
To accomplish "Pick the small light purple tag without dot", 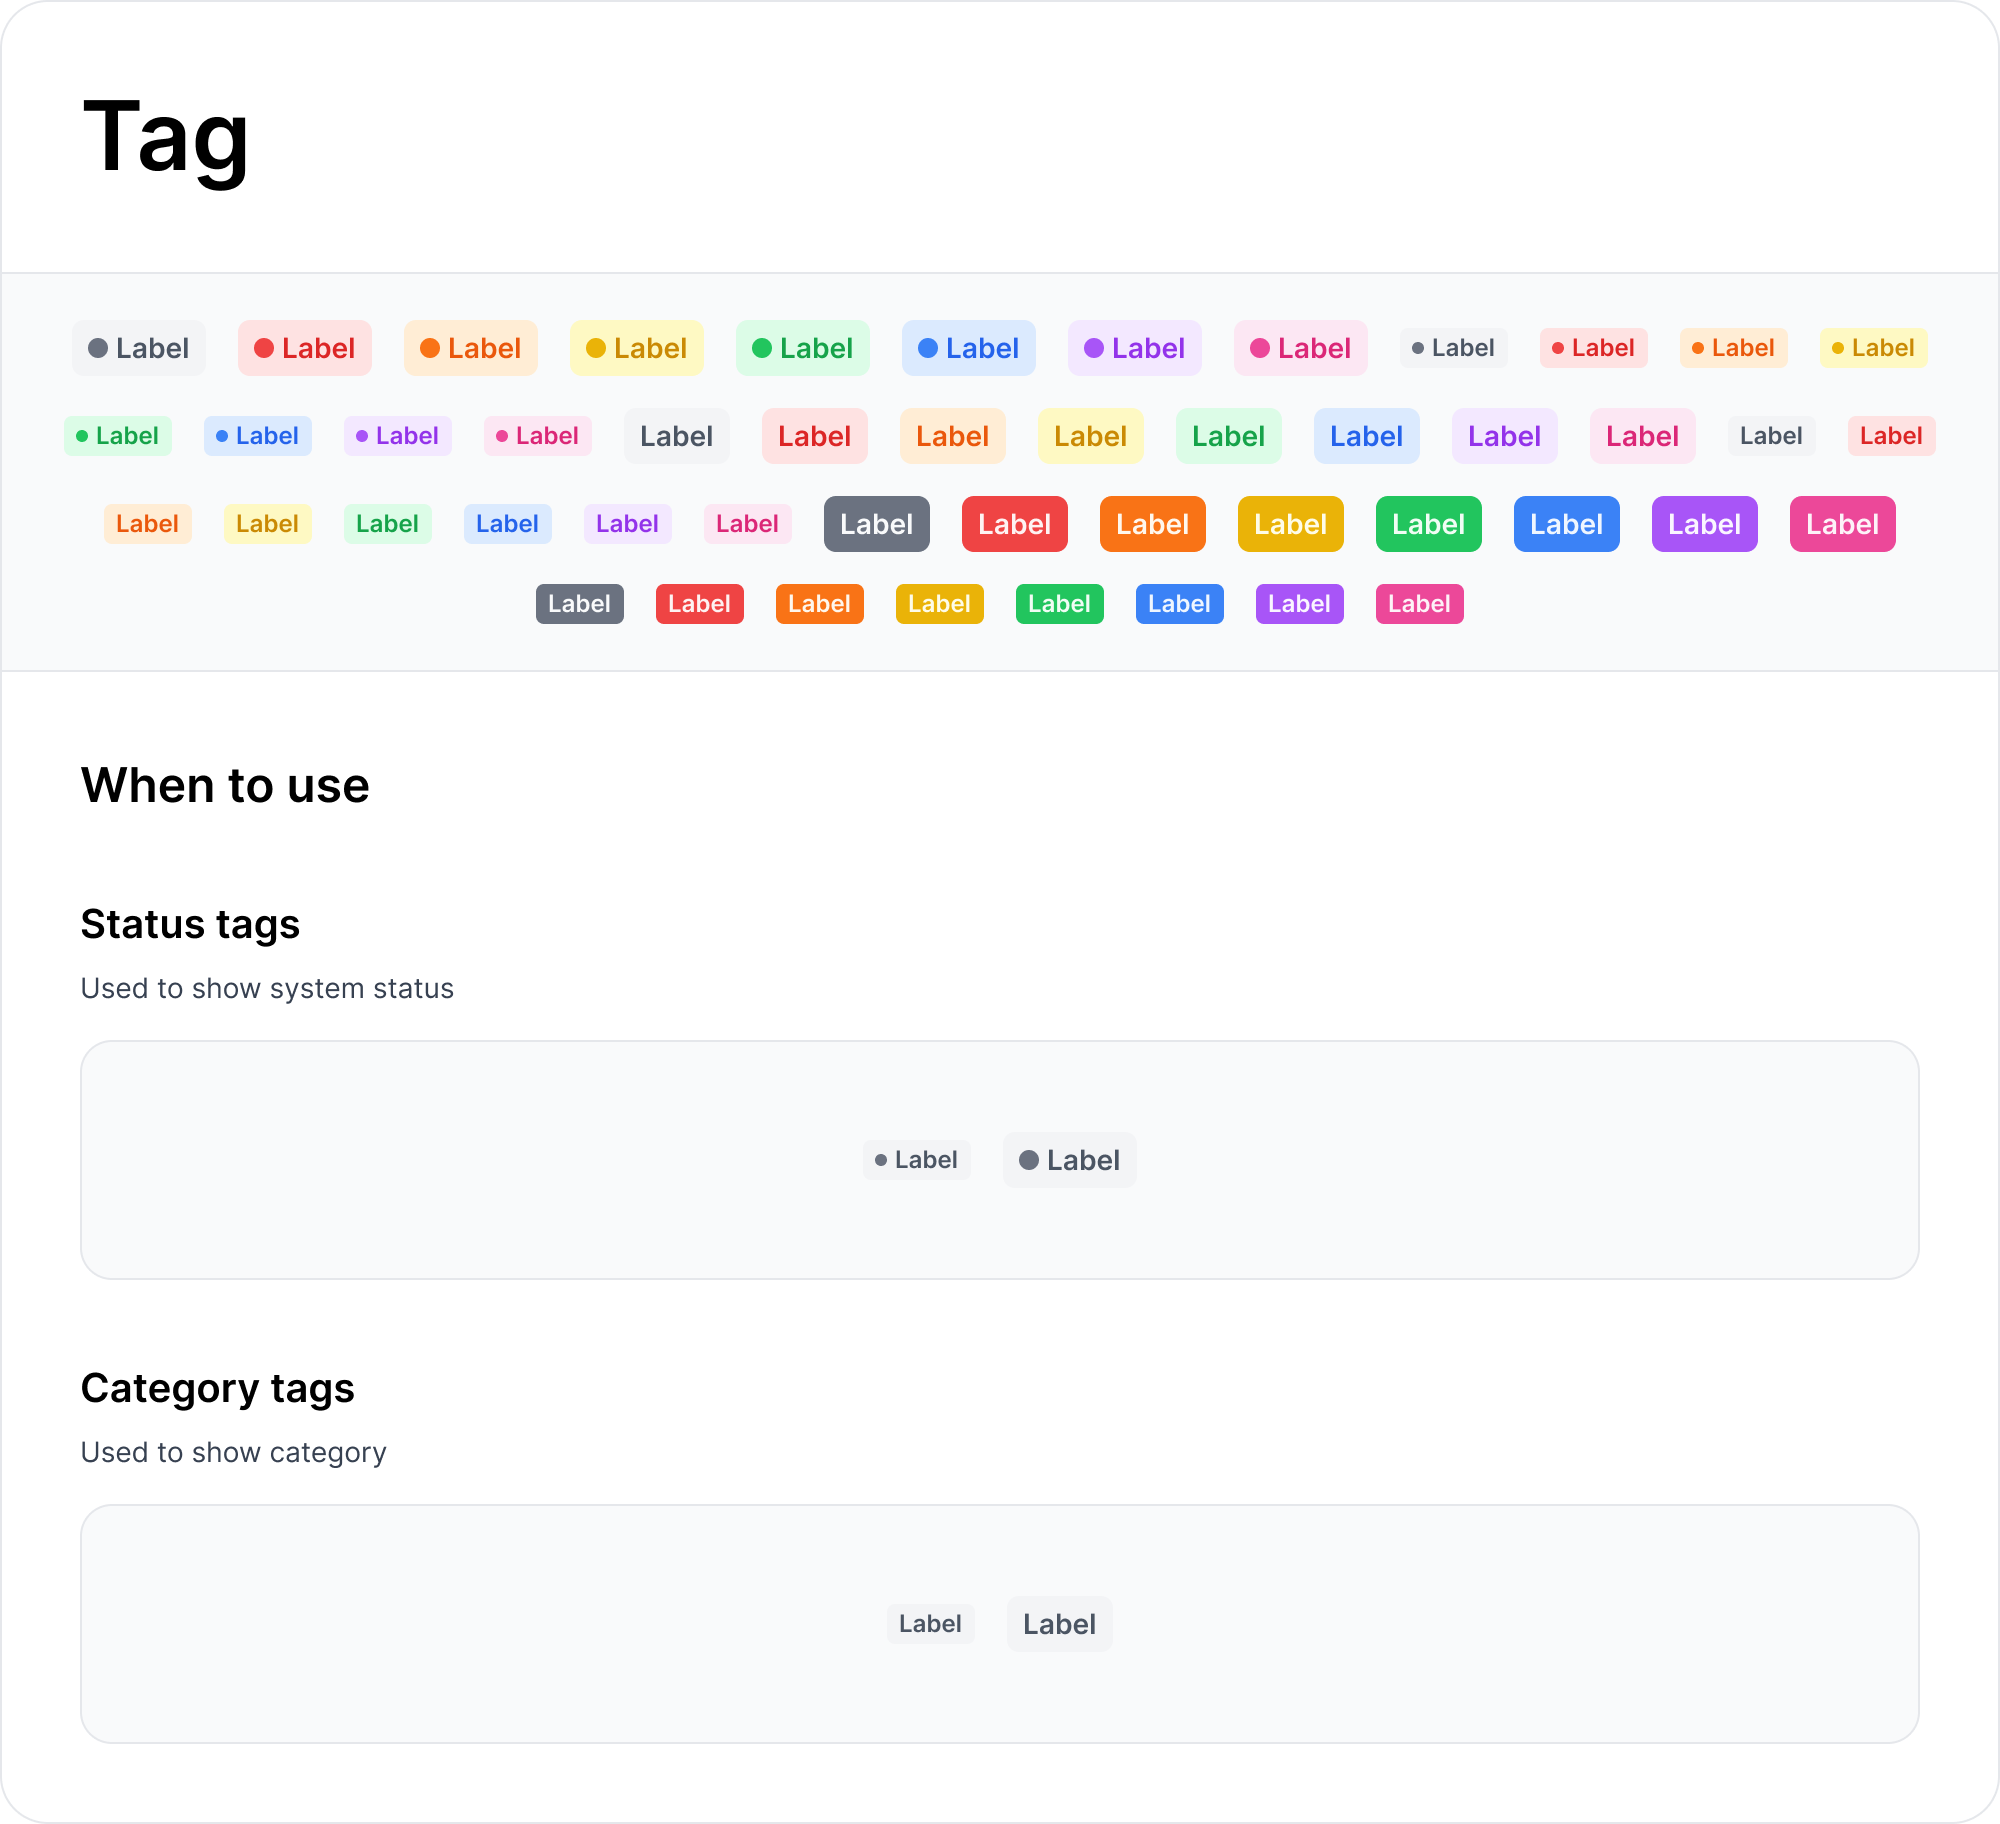I will 628,524.
